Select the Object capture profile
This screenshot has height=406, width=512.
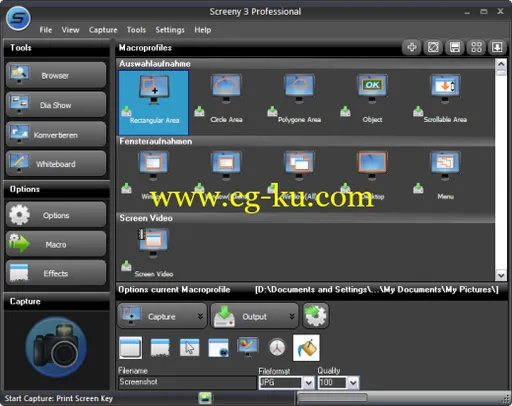372,99
